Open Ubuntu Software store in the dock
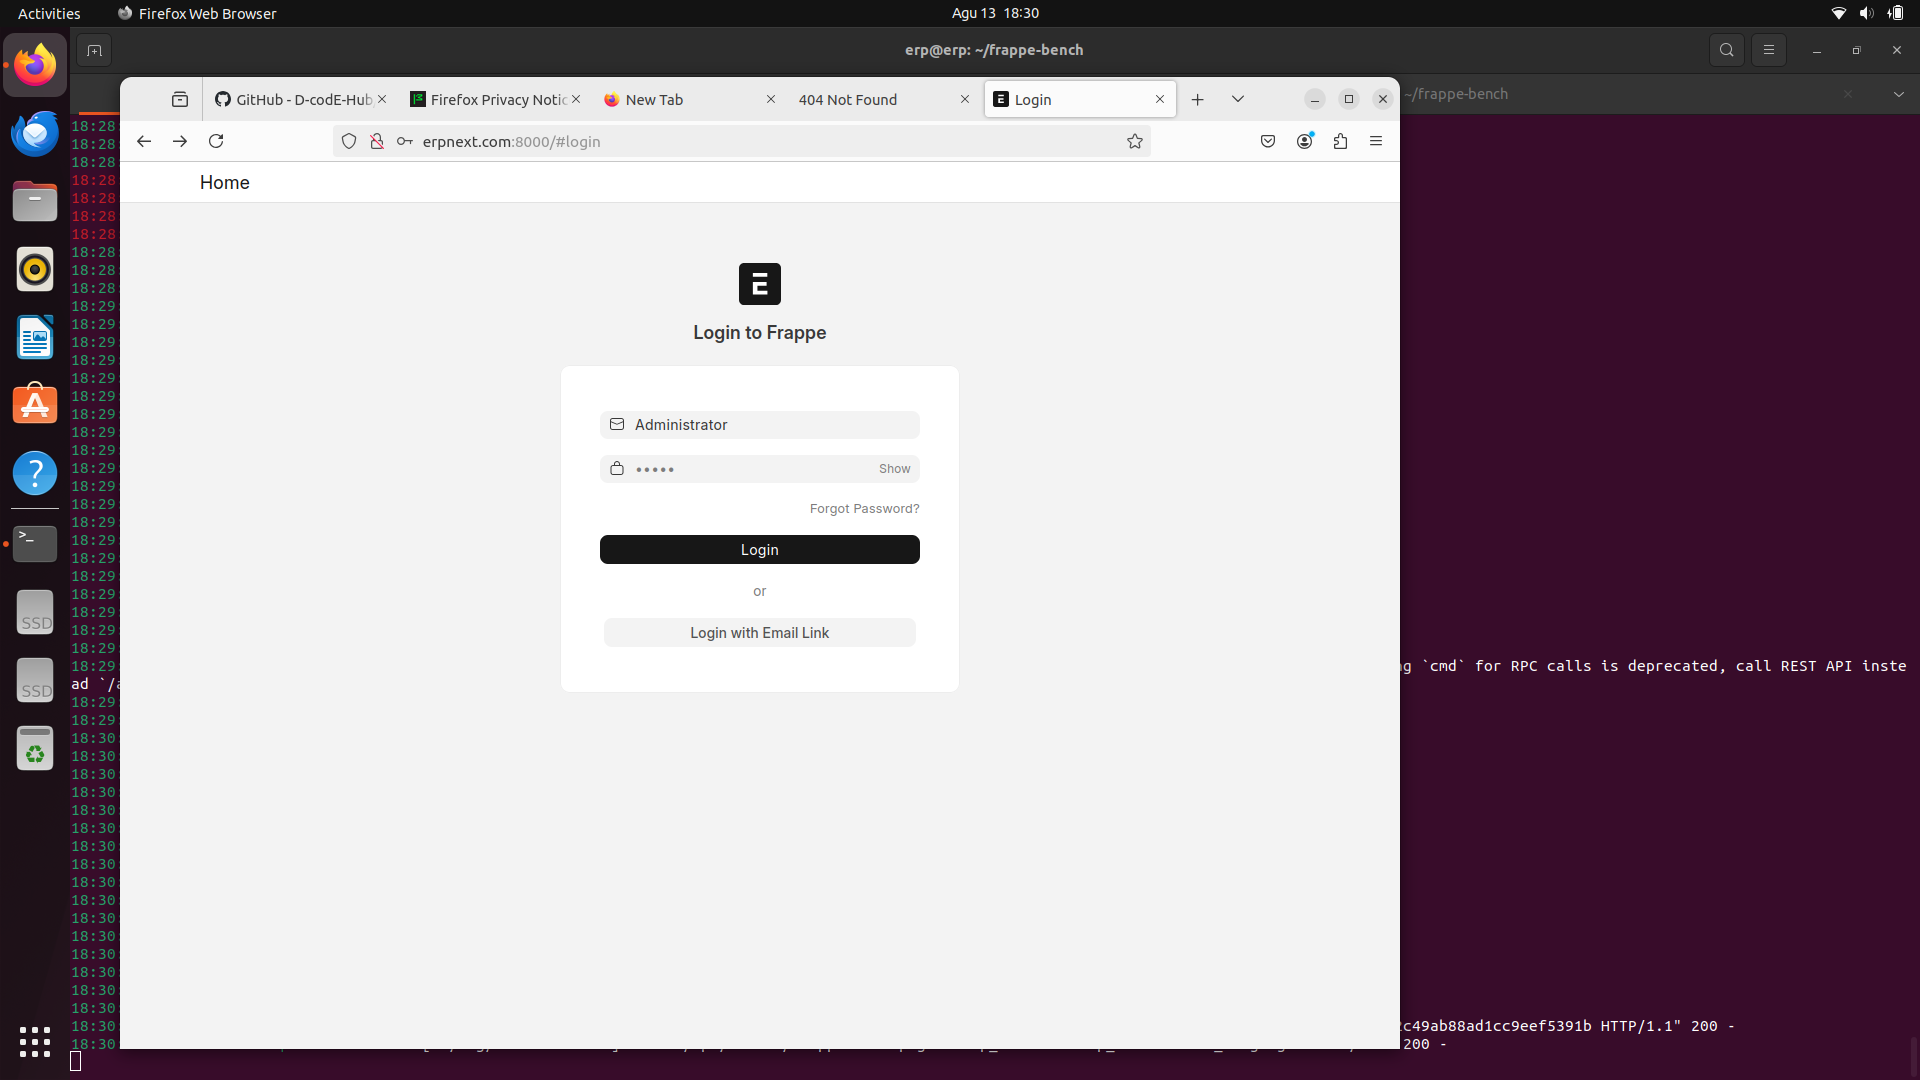The height and width of the screenshot is (1080, 1920). pos(35,405)
